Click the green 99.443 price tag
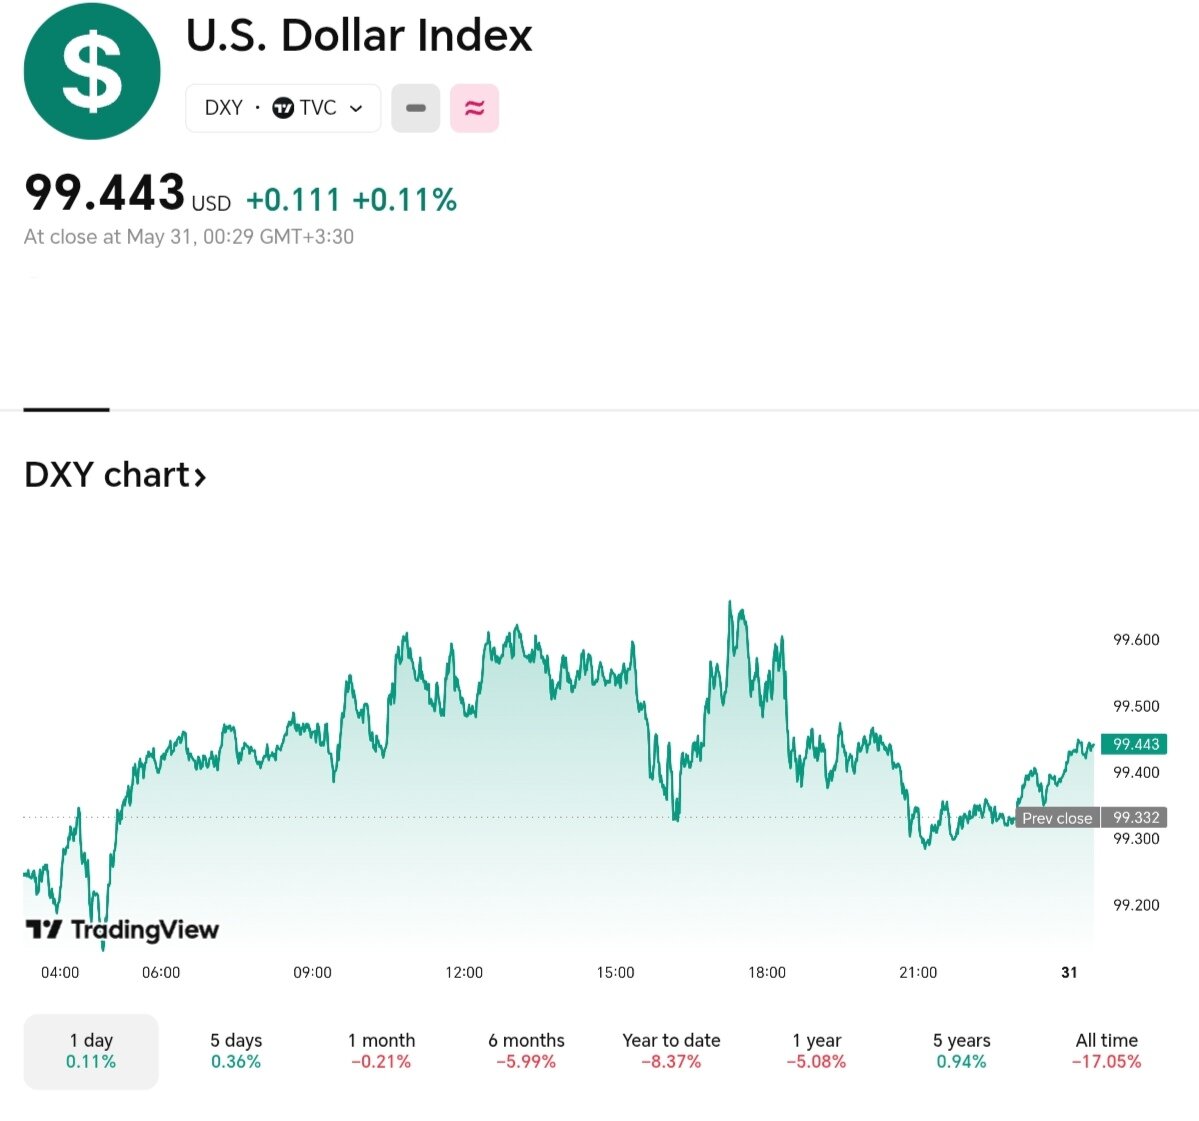 click(x=1135, y=744)
